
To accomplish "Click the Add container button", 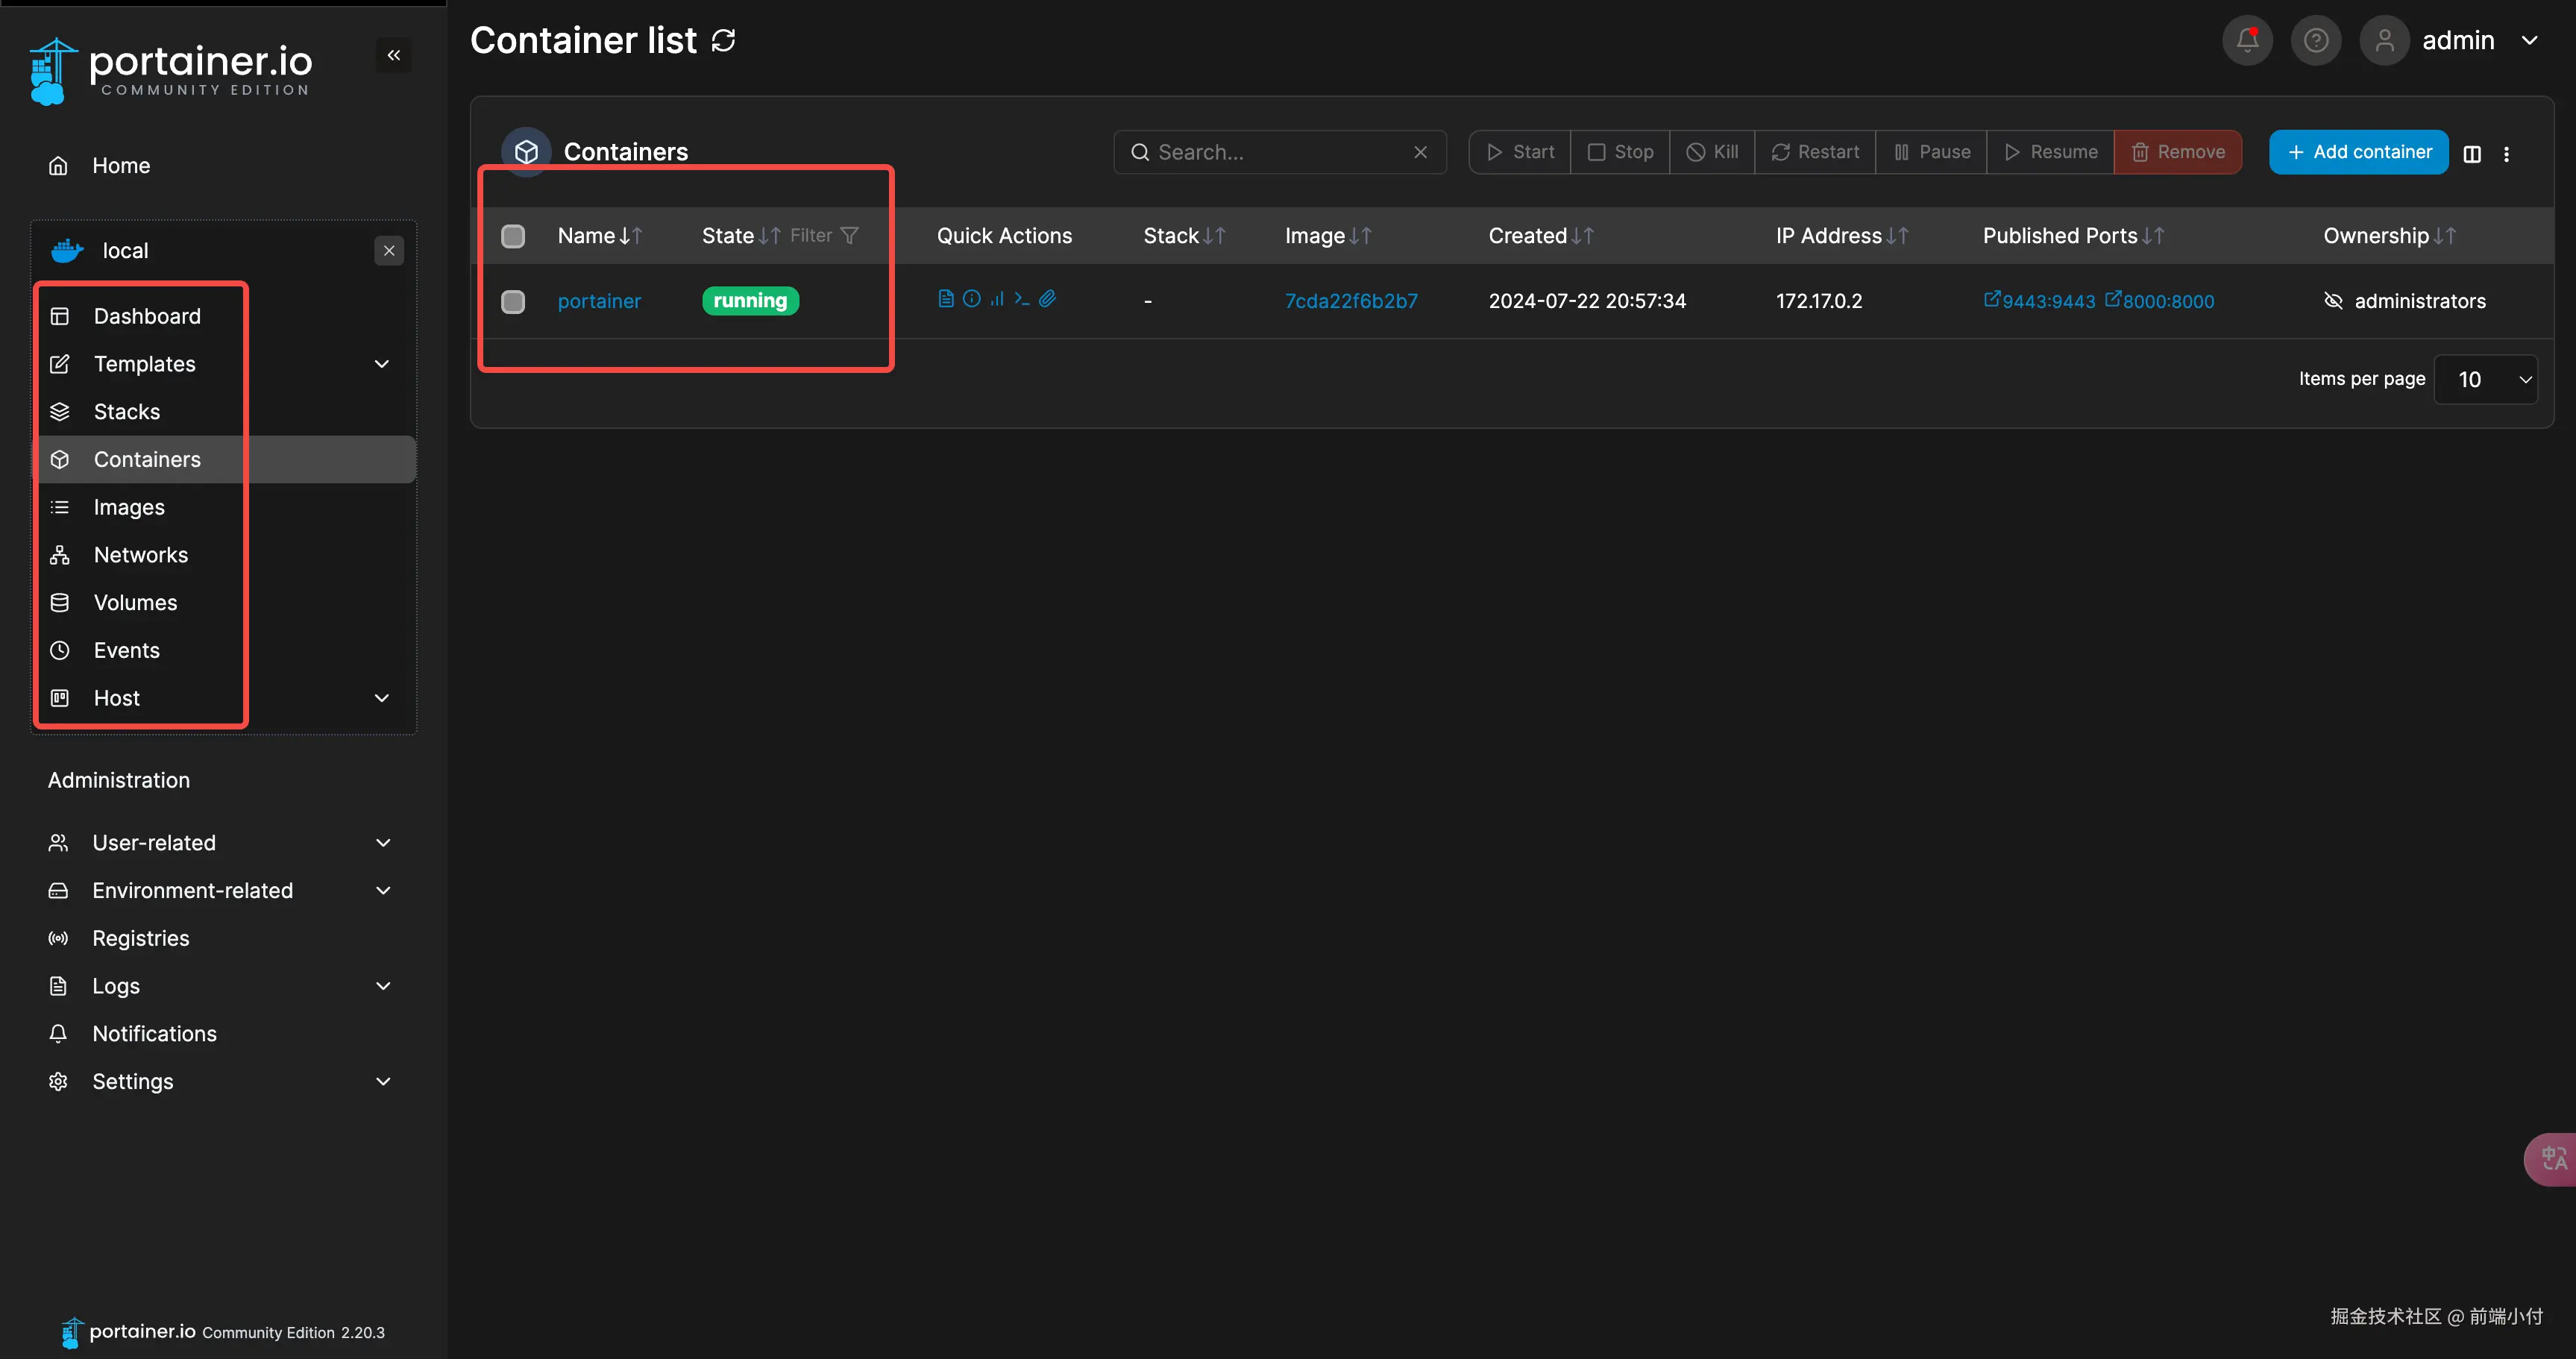I will [x=2358, y=152].
